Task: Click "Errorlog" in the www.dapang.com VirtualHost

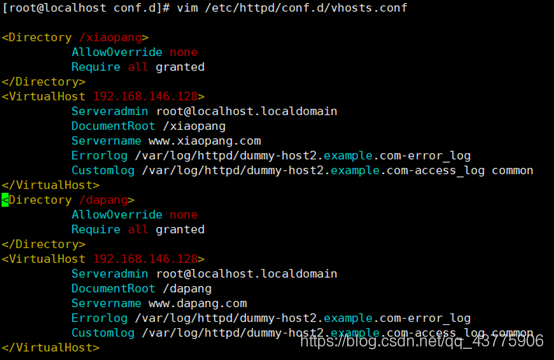Action: pyautogui.click(x=100, y=318)
